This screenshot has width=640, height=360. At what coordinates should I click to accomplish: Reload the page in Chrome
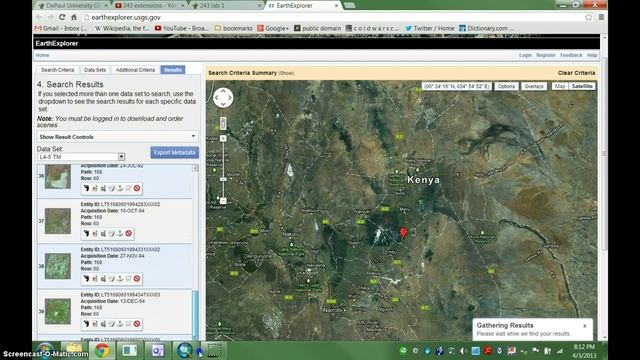[62, 17]
